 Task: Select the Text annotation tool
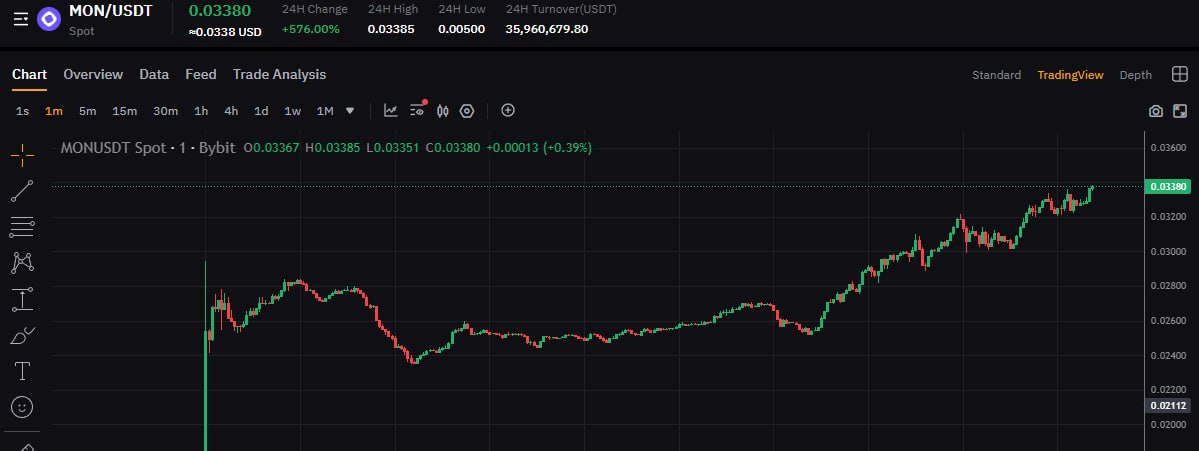(x=22, y=372)
